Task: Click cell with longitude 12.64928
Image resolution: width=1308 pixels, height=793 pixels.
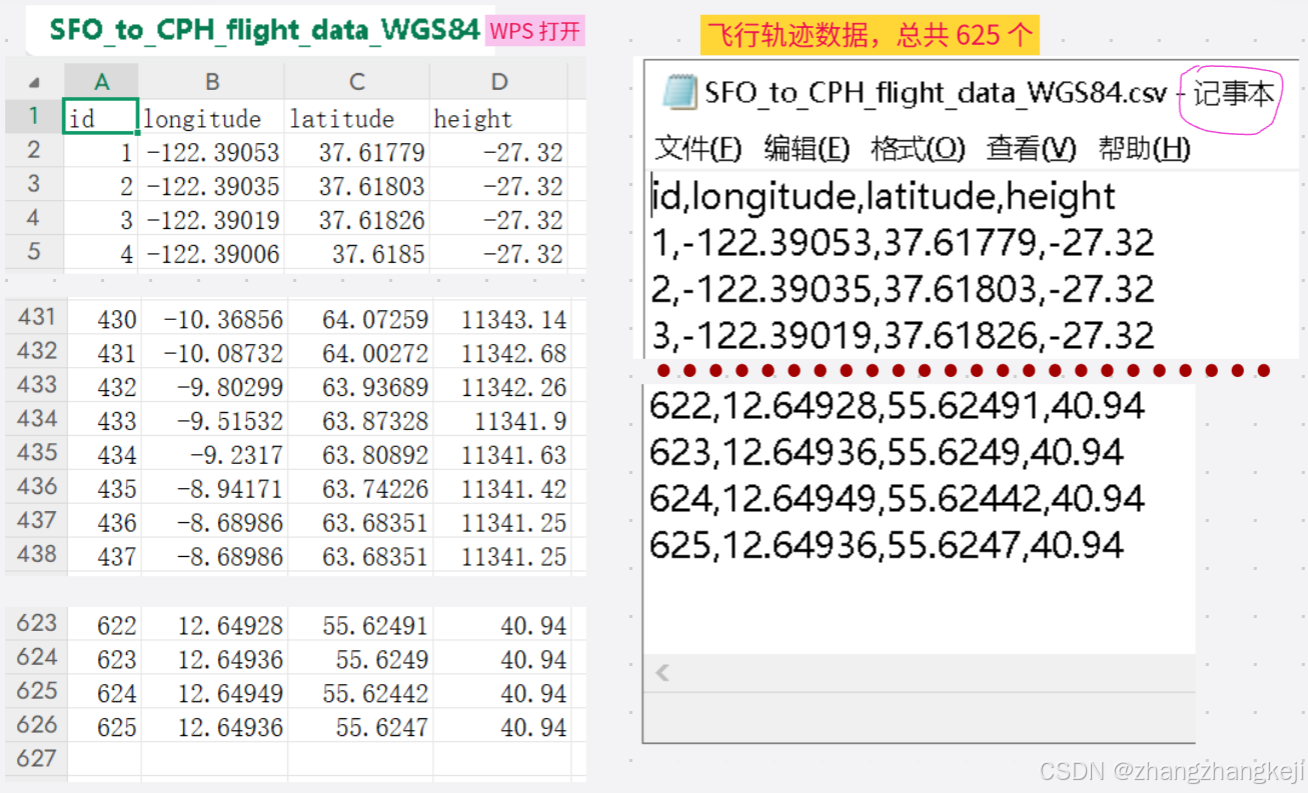Action: click(x=212, y=626)
